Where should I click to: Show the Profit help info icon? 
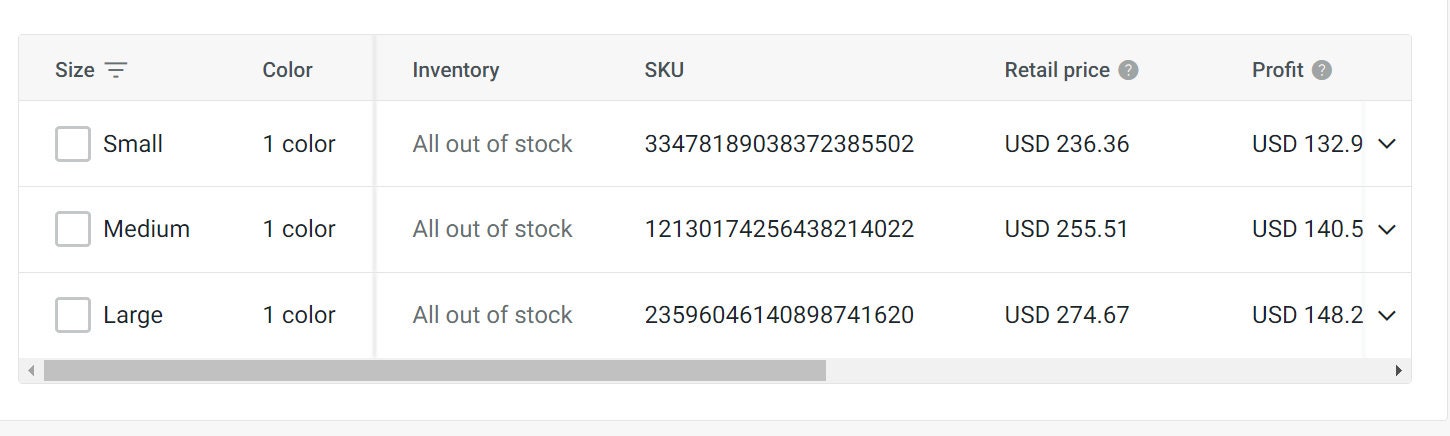pos(1322,70)
